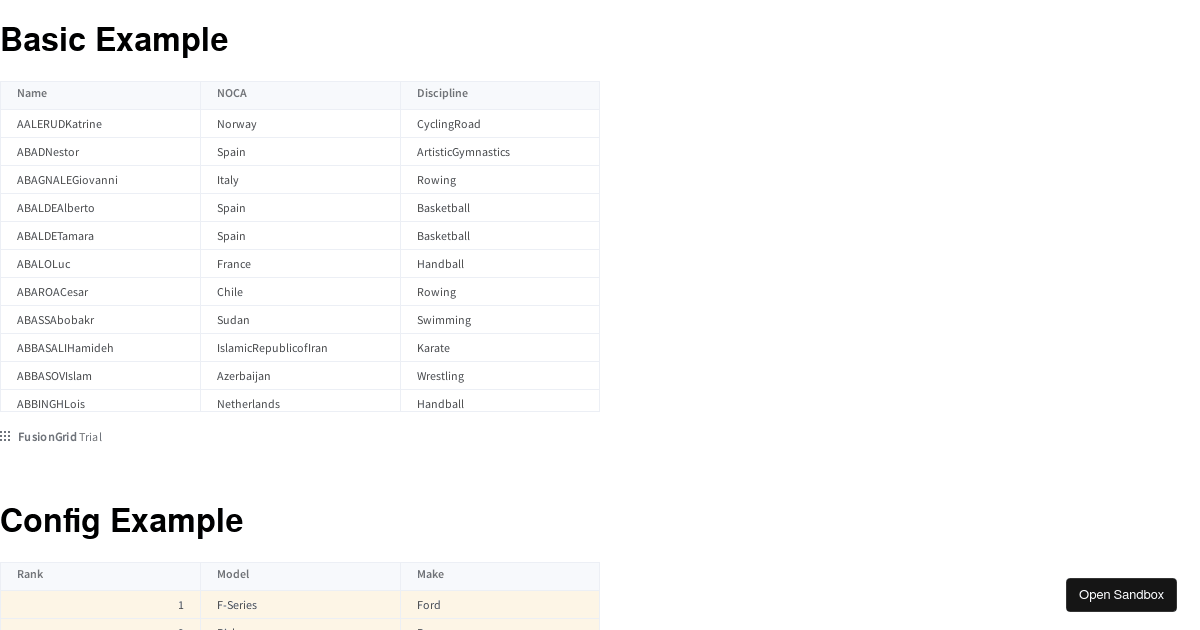Select the AALERUDKatrine name cell

click(59, 124)
